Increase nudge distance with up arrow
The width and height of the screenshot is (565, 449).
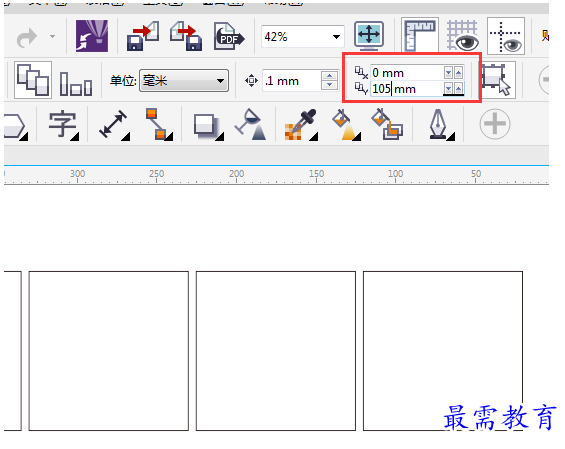pos(329,76)
